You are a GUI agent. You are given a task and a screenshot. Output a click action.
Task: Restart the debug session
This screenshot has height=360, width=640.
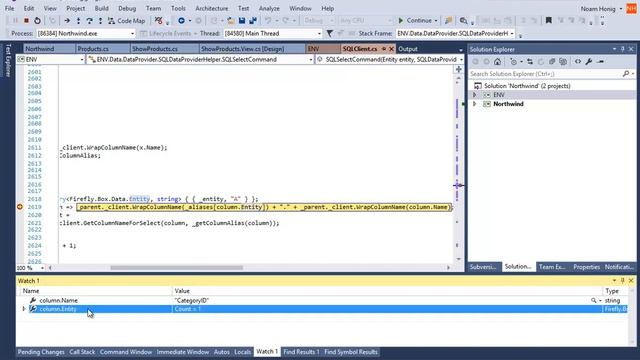click(37, 20)
